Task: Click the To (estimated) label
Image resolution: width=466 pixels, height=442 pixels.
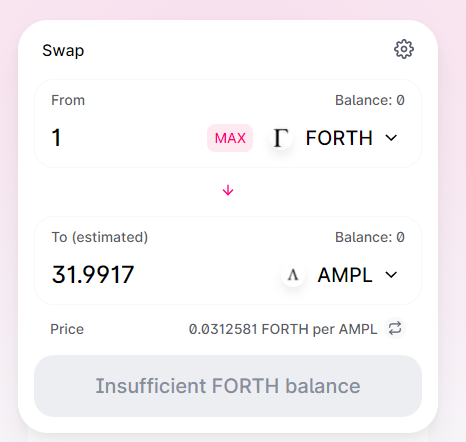Action: [x=100, y=237]
